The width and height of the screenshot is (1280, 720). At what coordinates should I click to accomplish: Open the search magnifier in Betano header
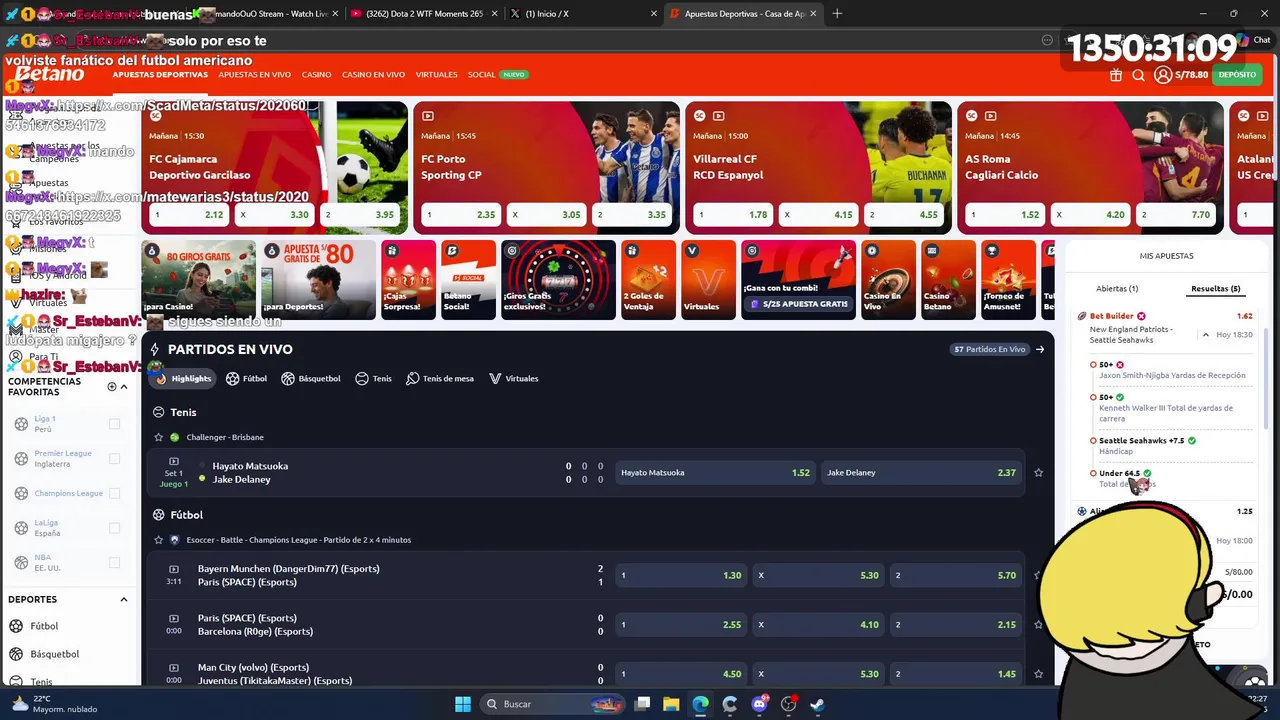coord(1138,75)
